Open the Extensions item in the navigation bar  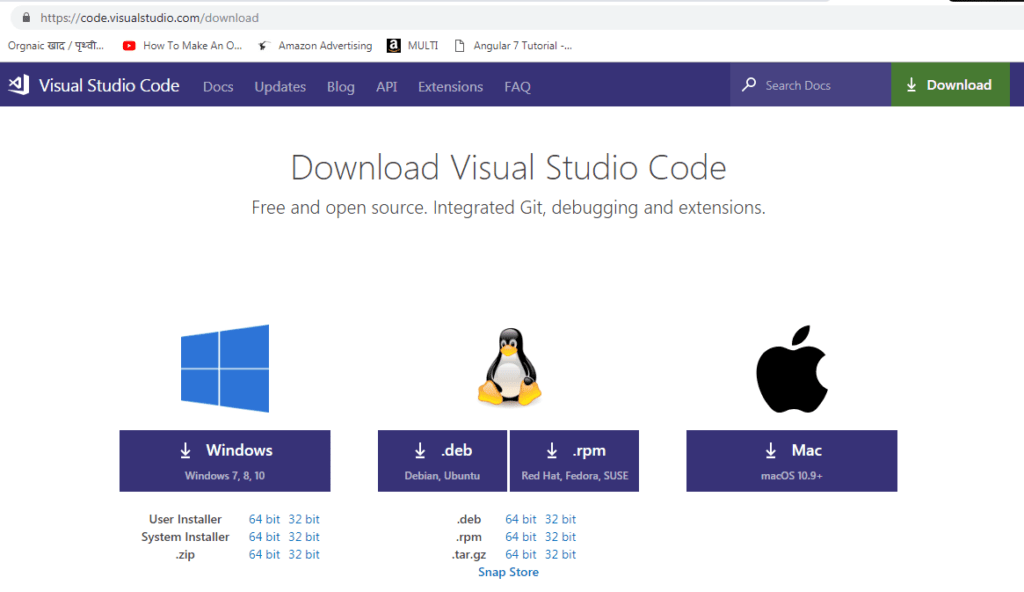(450, 87)
